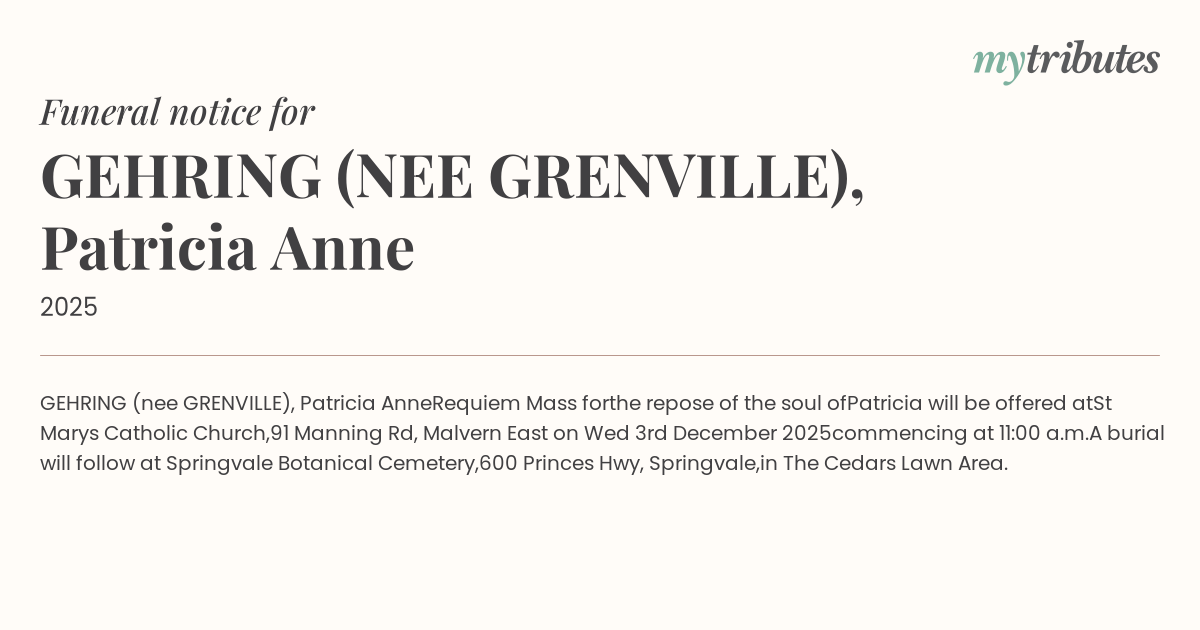1200x630 pixels.
Task: Click "Springvale Botanical Cemetery" in the notice
Action: click(x=322, y=464)
